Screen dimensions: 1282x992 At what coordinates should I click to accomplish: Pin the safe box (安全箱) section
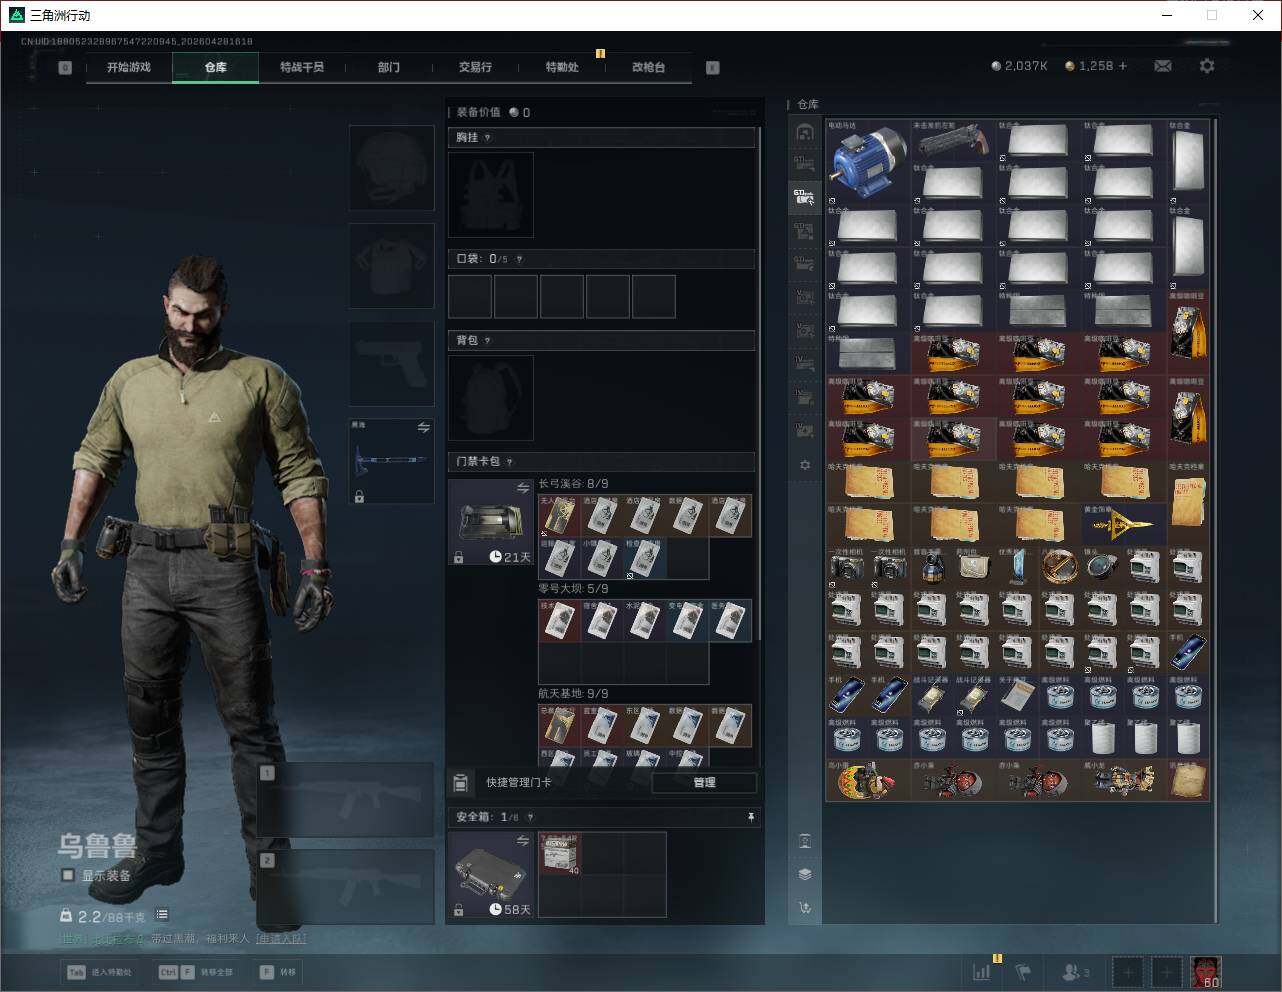750,818
